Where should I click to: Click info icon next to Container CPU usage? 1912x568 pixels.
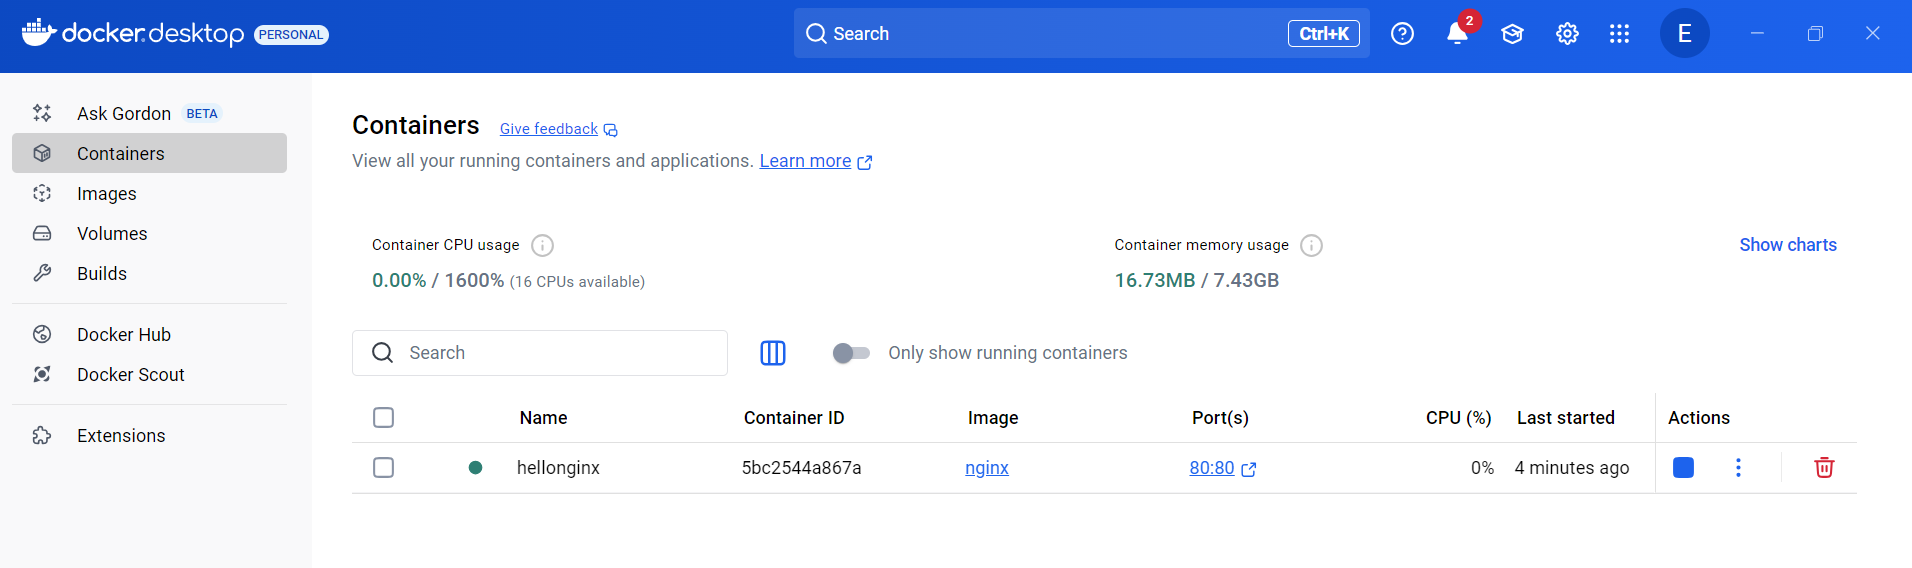tap(542, 245)
